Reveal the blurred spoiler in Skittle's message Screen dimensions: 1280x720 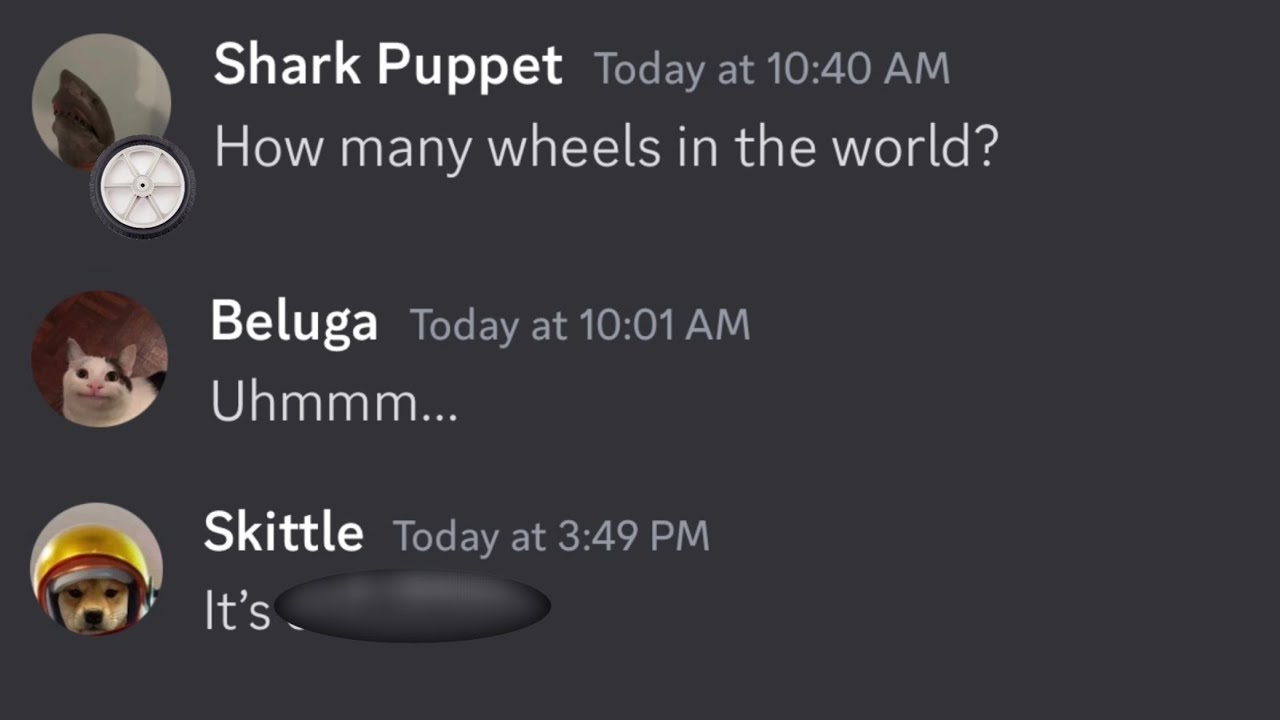[412, 606]
